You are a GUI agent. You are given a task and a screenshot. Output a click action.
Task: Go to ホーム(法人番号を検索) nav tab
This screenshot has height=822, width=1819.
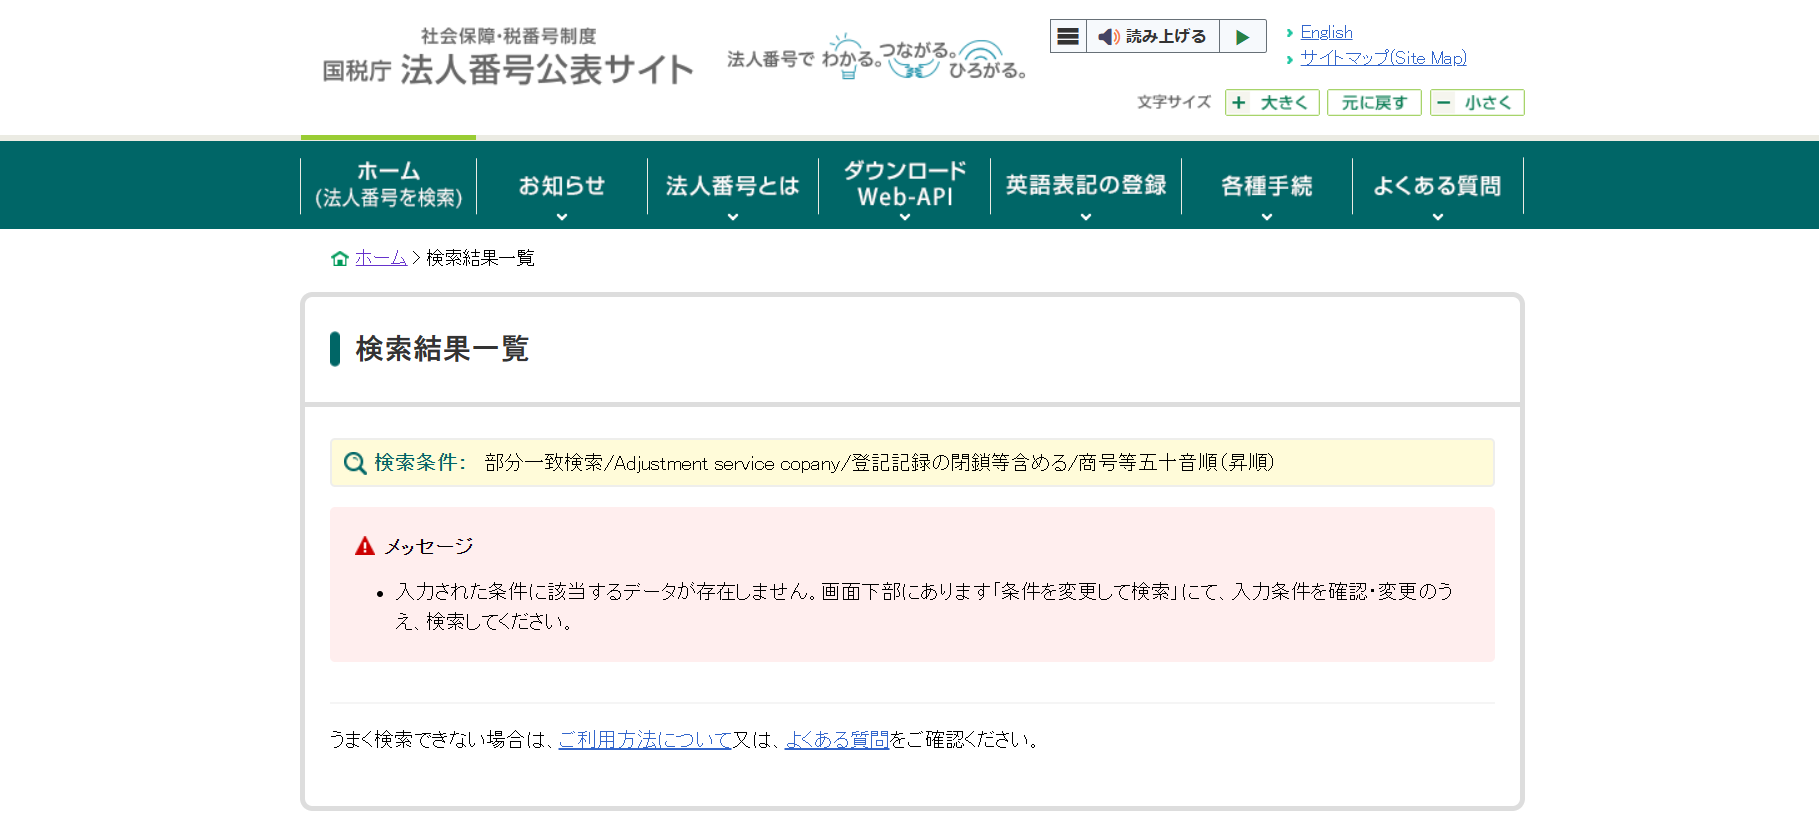point(388,185)
